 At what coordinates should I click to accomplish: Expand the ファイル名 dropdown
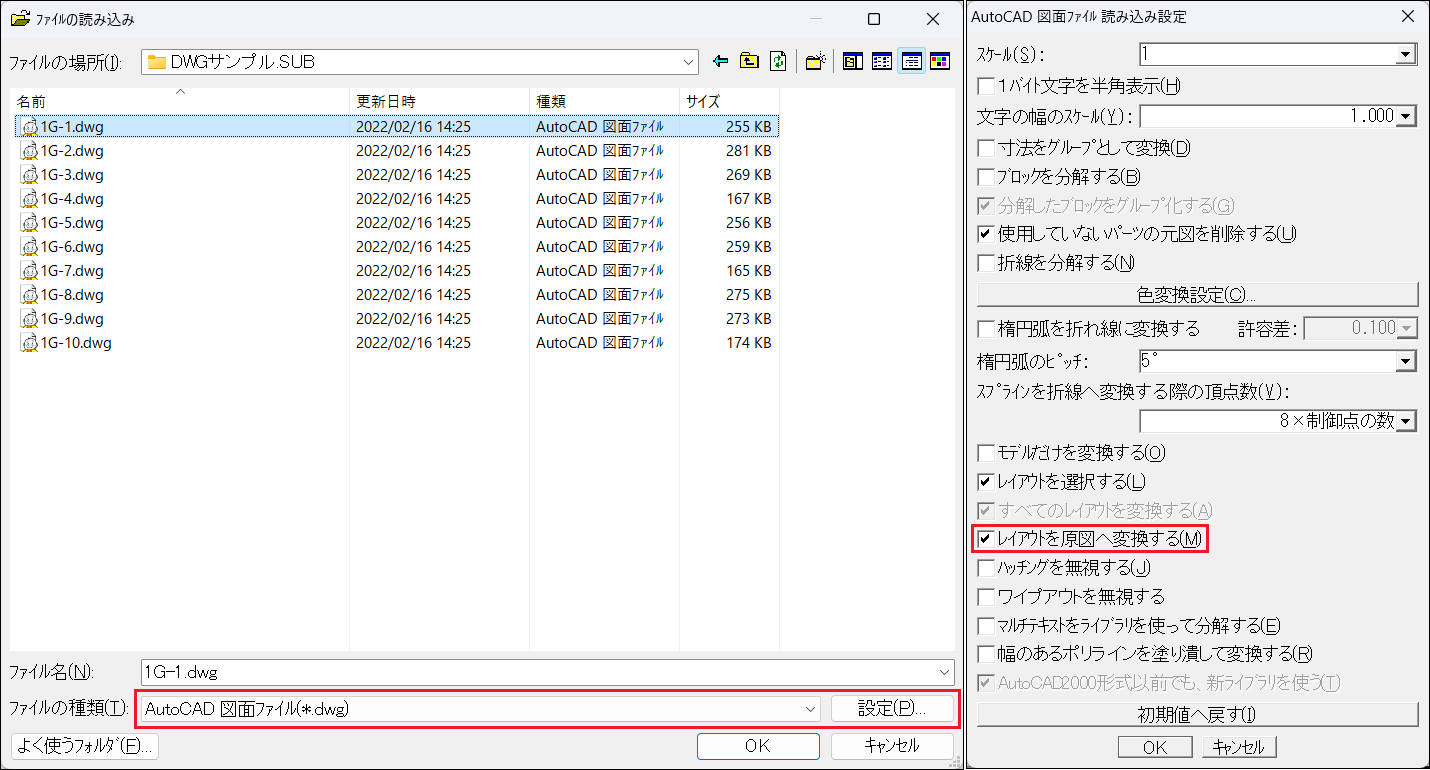point(945,672)
